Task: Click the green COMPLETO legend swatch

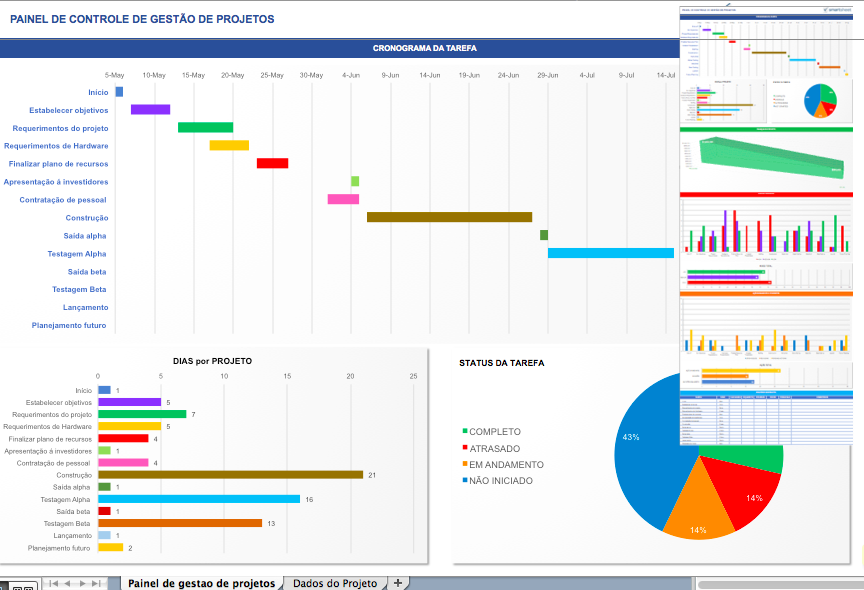Action: [464, 432]
